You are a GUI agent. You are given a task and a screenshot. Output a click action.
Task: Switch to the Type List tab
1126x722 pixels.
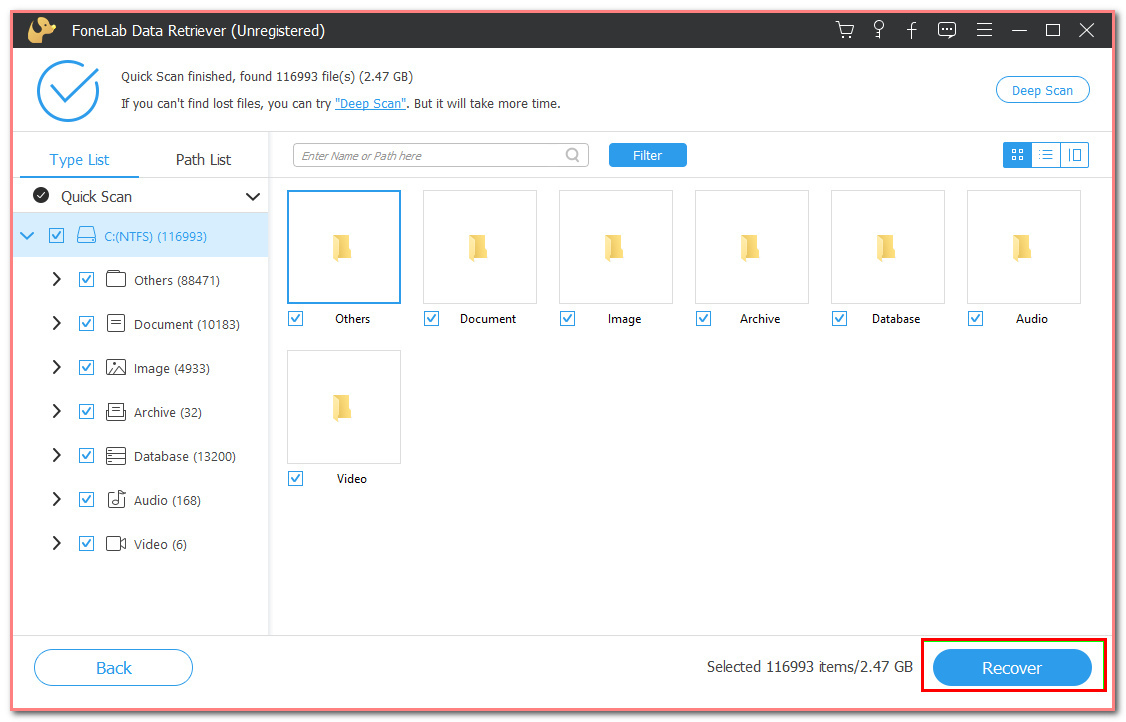pos(79,159)
